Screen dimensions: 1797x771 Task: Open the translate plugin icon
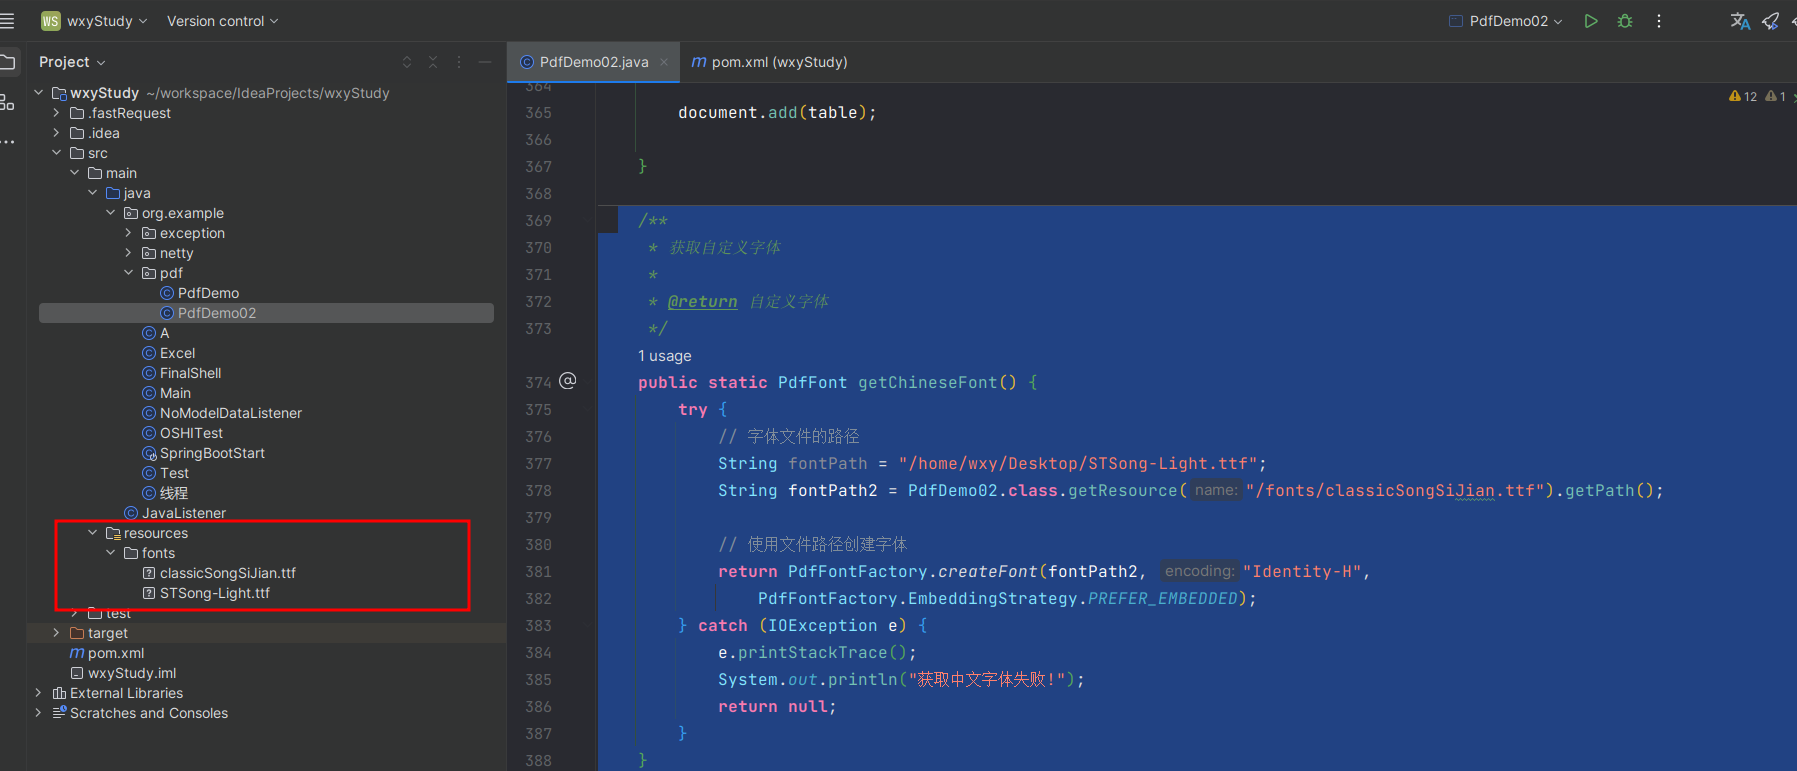pos(1740,21)
